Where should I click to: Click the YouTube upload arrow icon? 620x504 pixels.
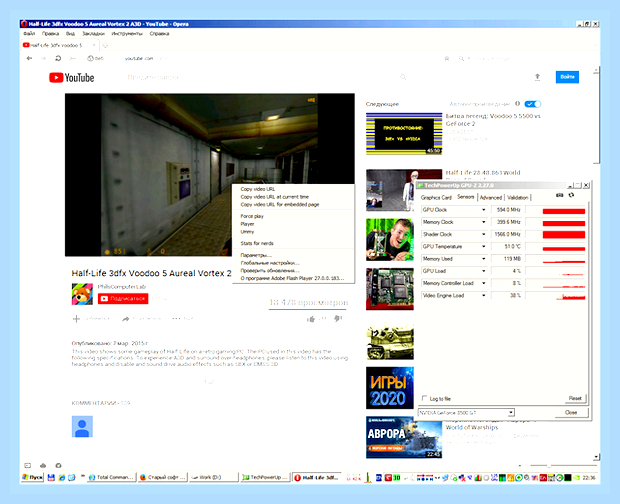(537, 77)
